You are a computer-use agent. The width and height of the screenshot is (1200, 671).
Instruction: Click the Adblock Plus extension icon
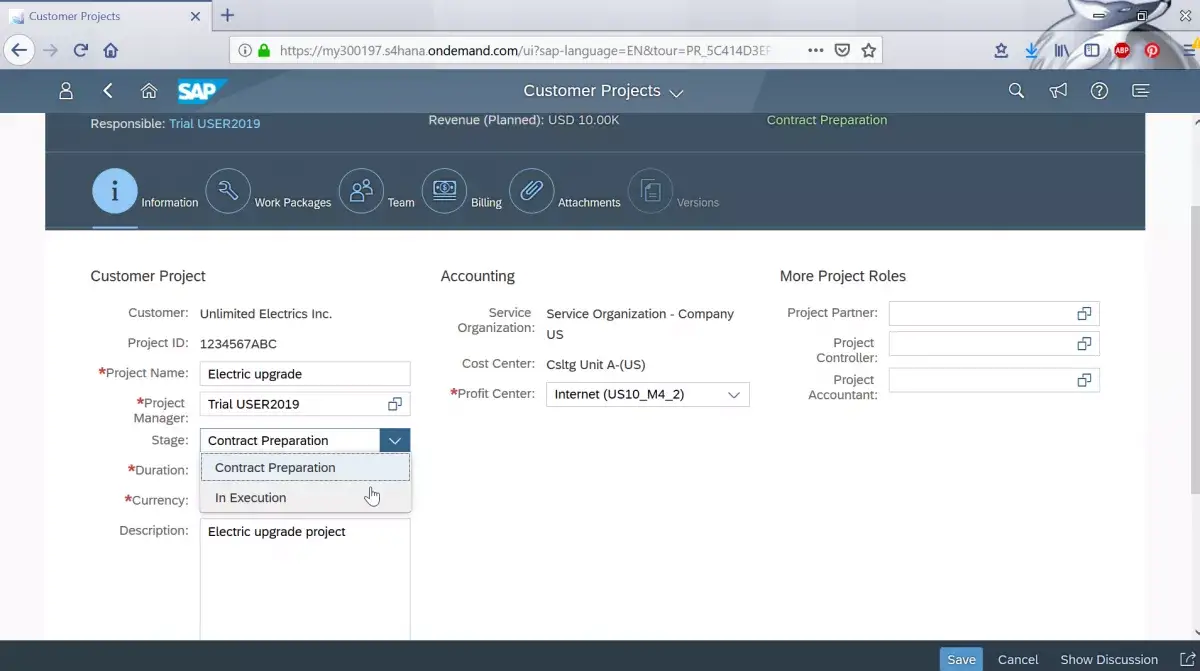point(1122,50)
